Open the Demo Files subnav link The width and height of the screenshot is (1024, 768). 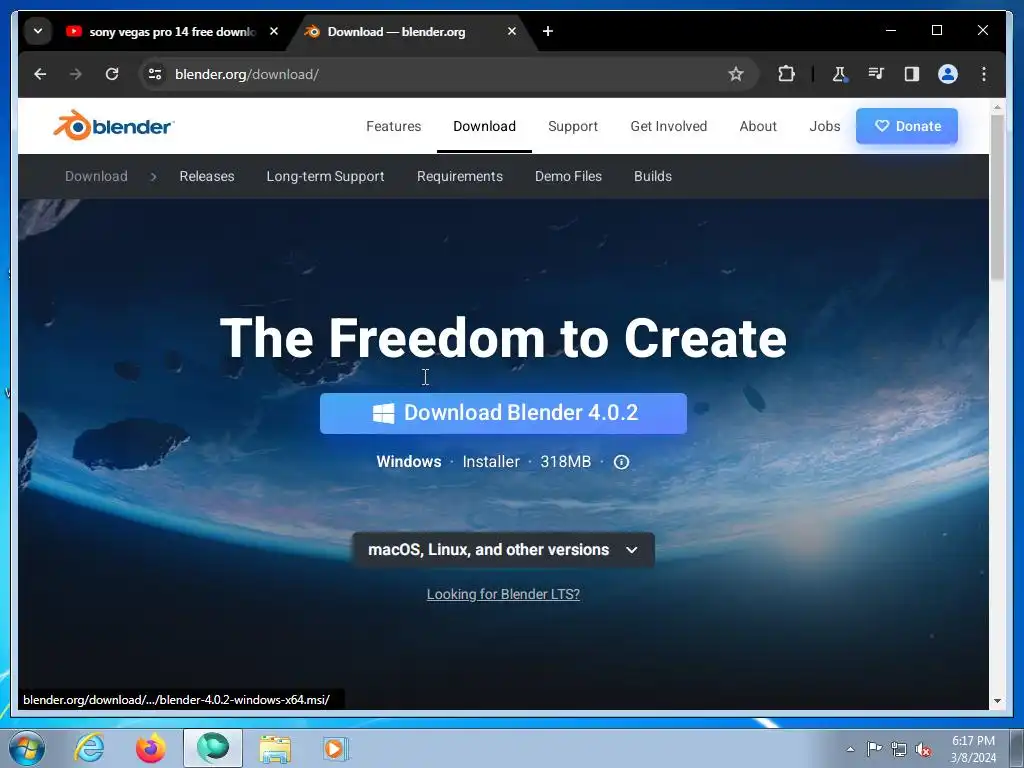coord(568,176)
